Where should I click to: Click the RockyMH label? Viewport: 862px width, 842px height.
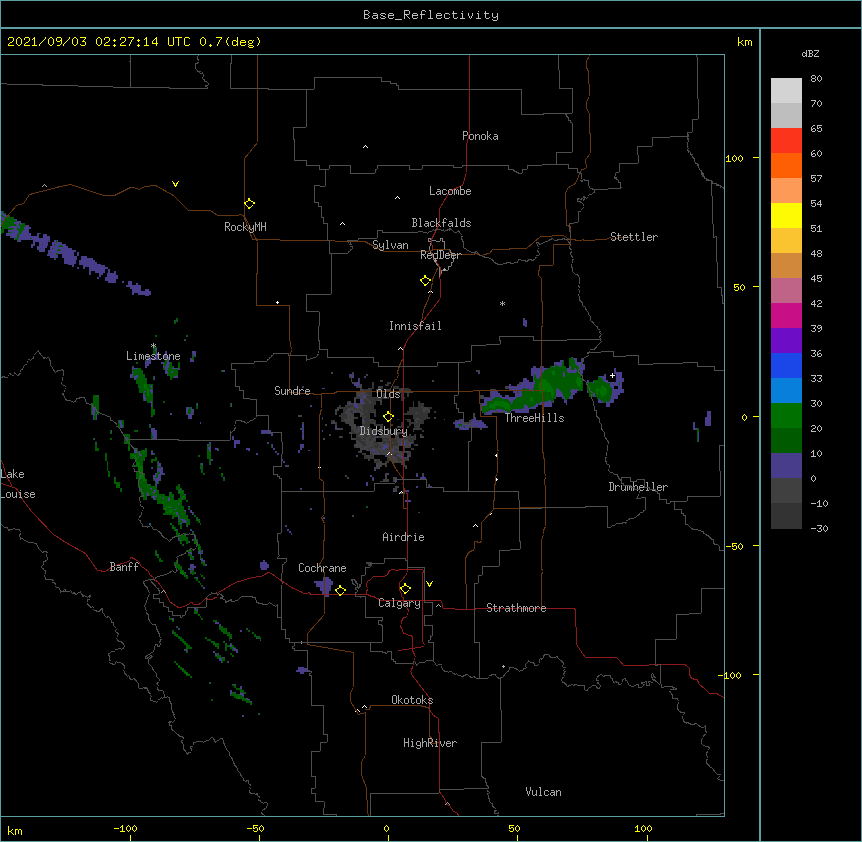pyautogui.click(x=245, y=226)
